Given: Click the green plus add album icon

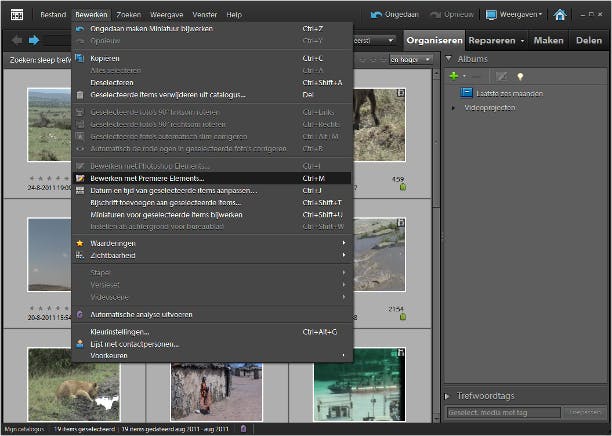Looking at the screenshot, I should [453, 75].
